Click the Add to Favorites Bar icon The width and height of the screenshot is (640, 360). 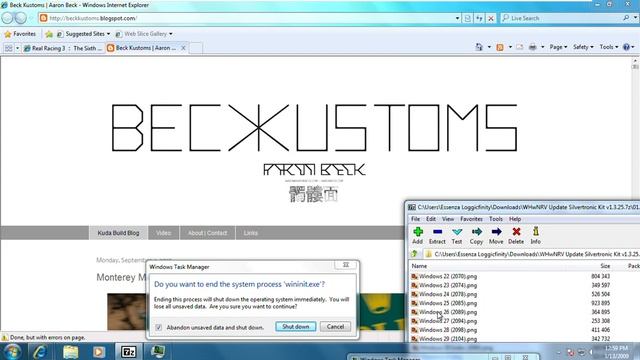pos(49,34)
